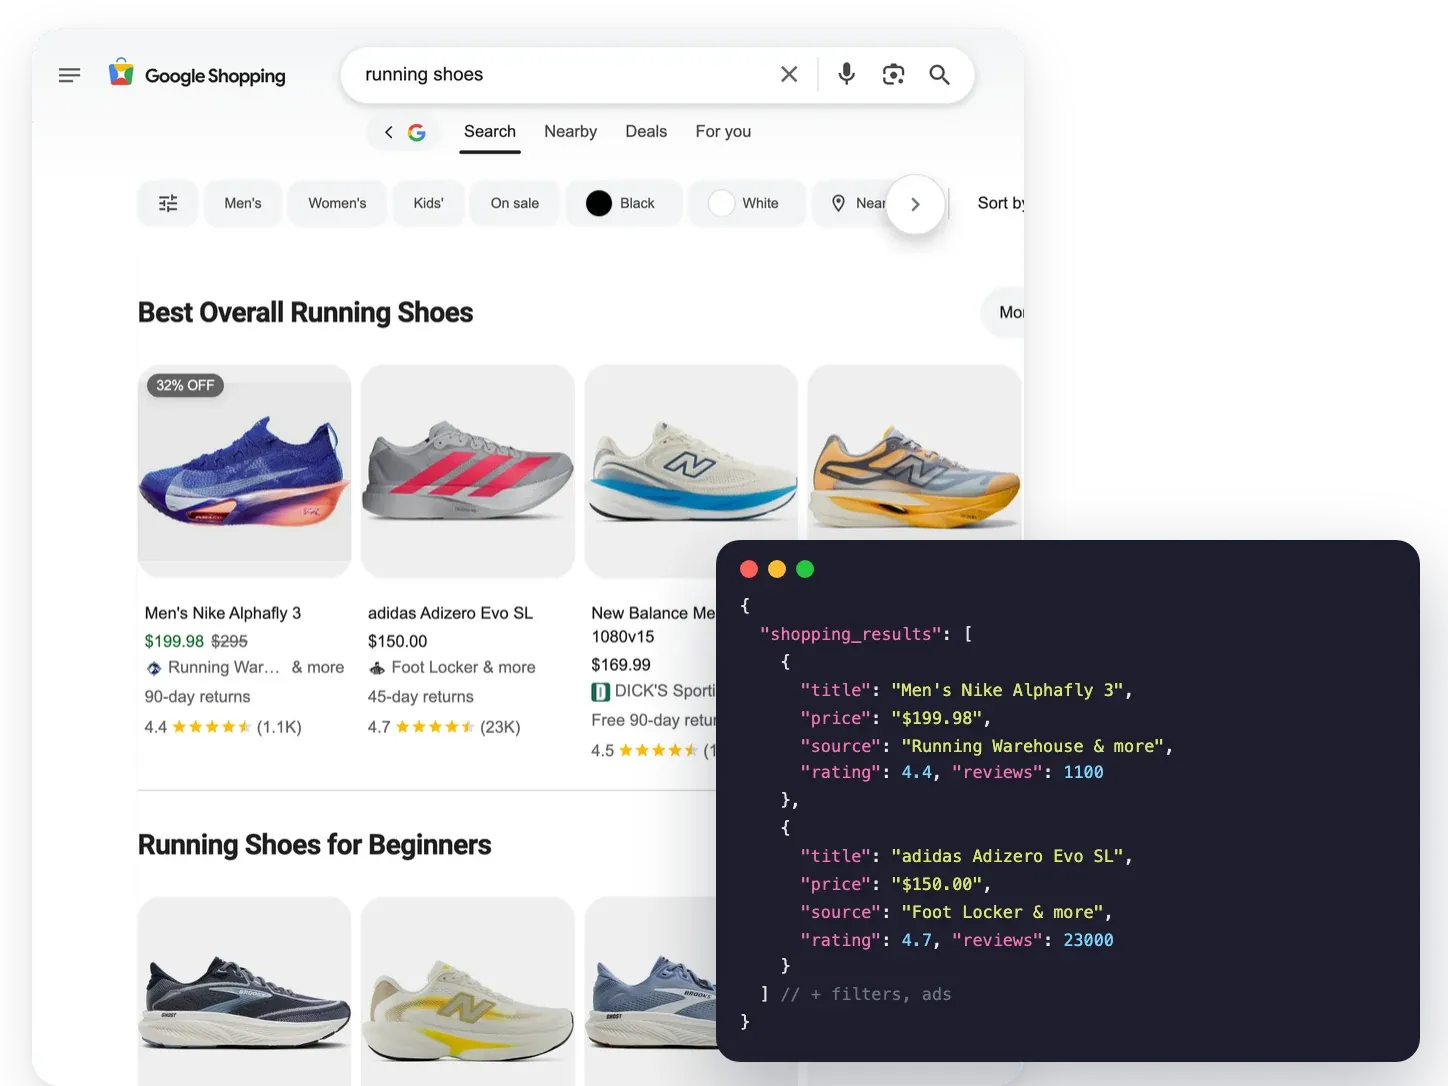The height and width of the screenshot is (1086, 1448).
Task: Click the yellow dot in code window
Action: coord(777,569)
